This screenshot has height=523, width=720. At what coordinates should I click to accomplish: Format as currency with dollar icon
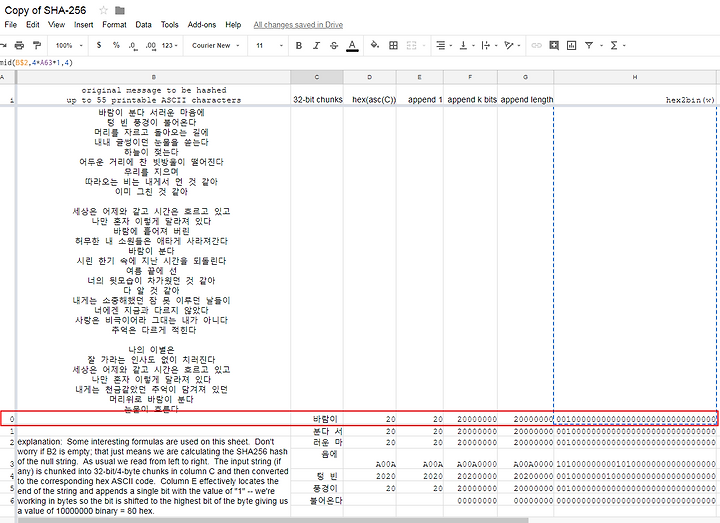tap(99, 45)
